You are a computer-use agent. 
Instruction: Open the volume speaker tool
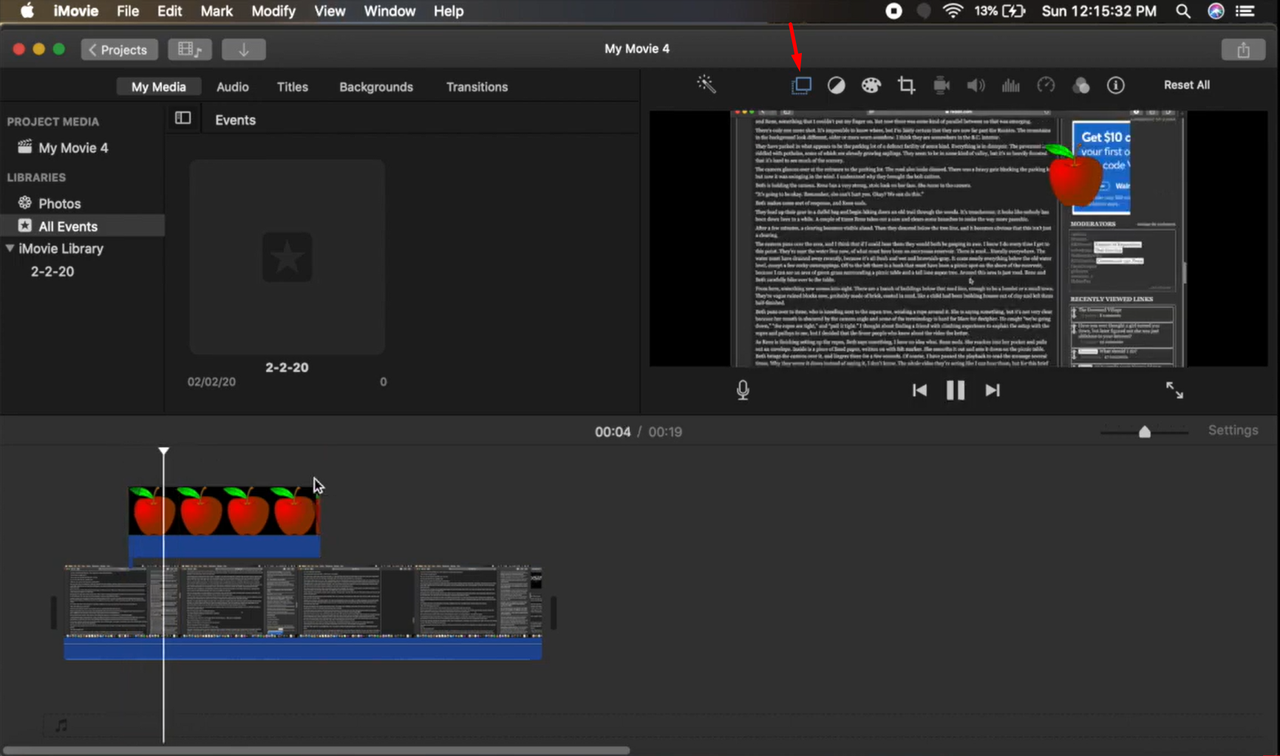point(976,85)
